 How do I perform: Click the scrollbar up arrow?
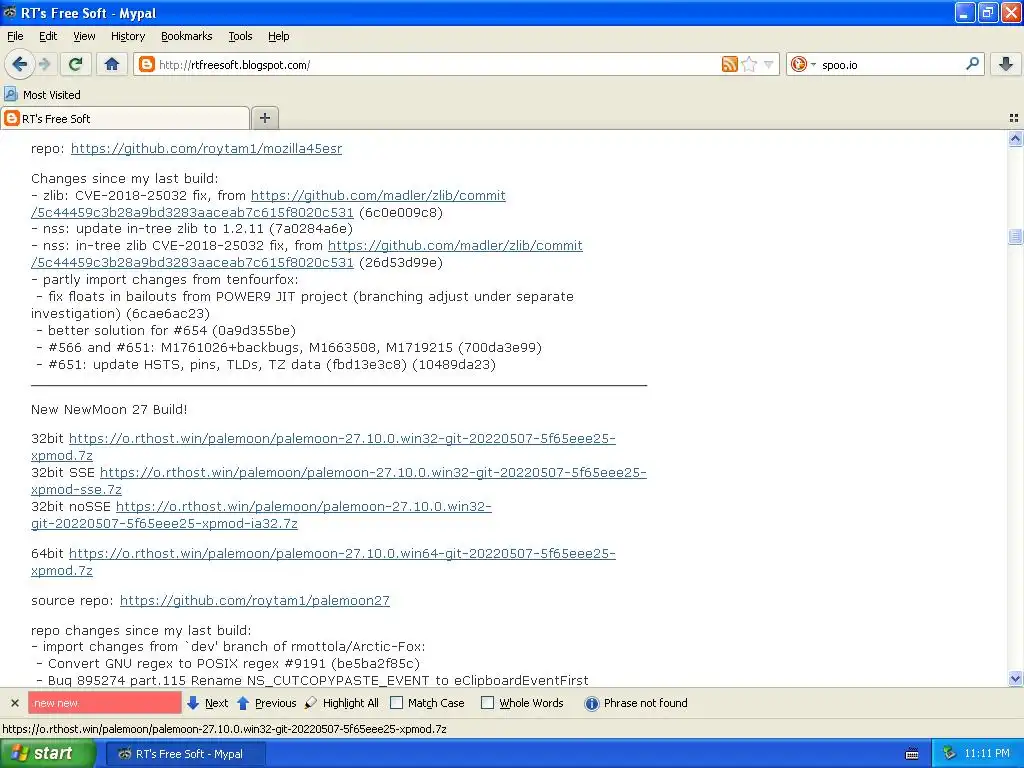point(1015,138)
